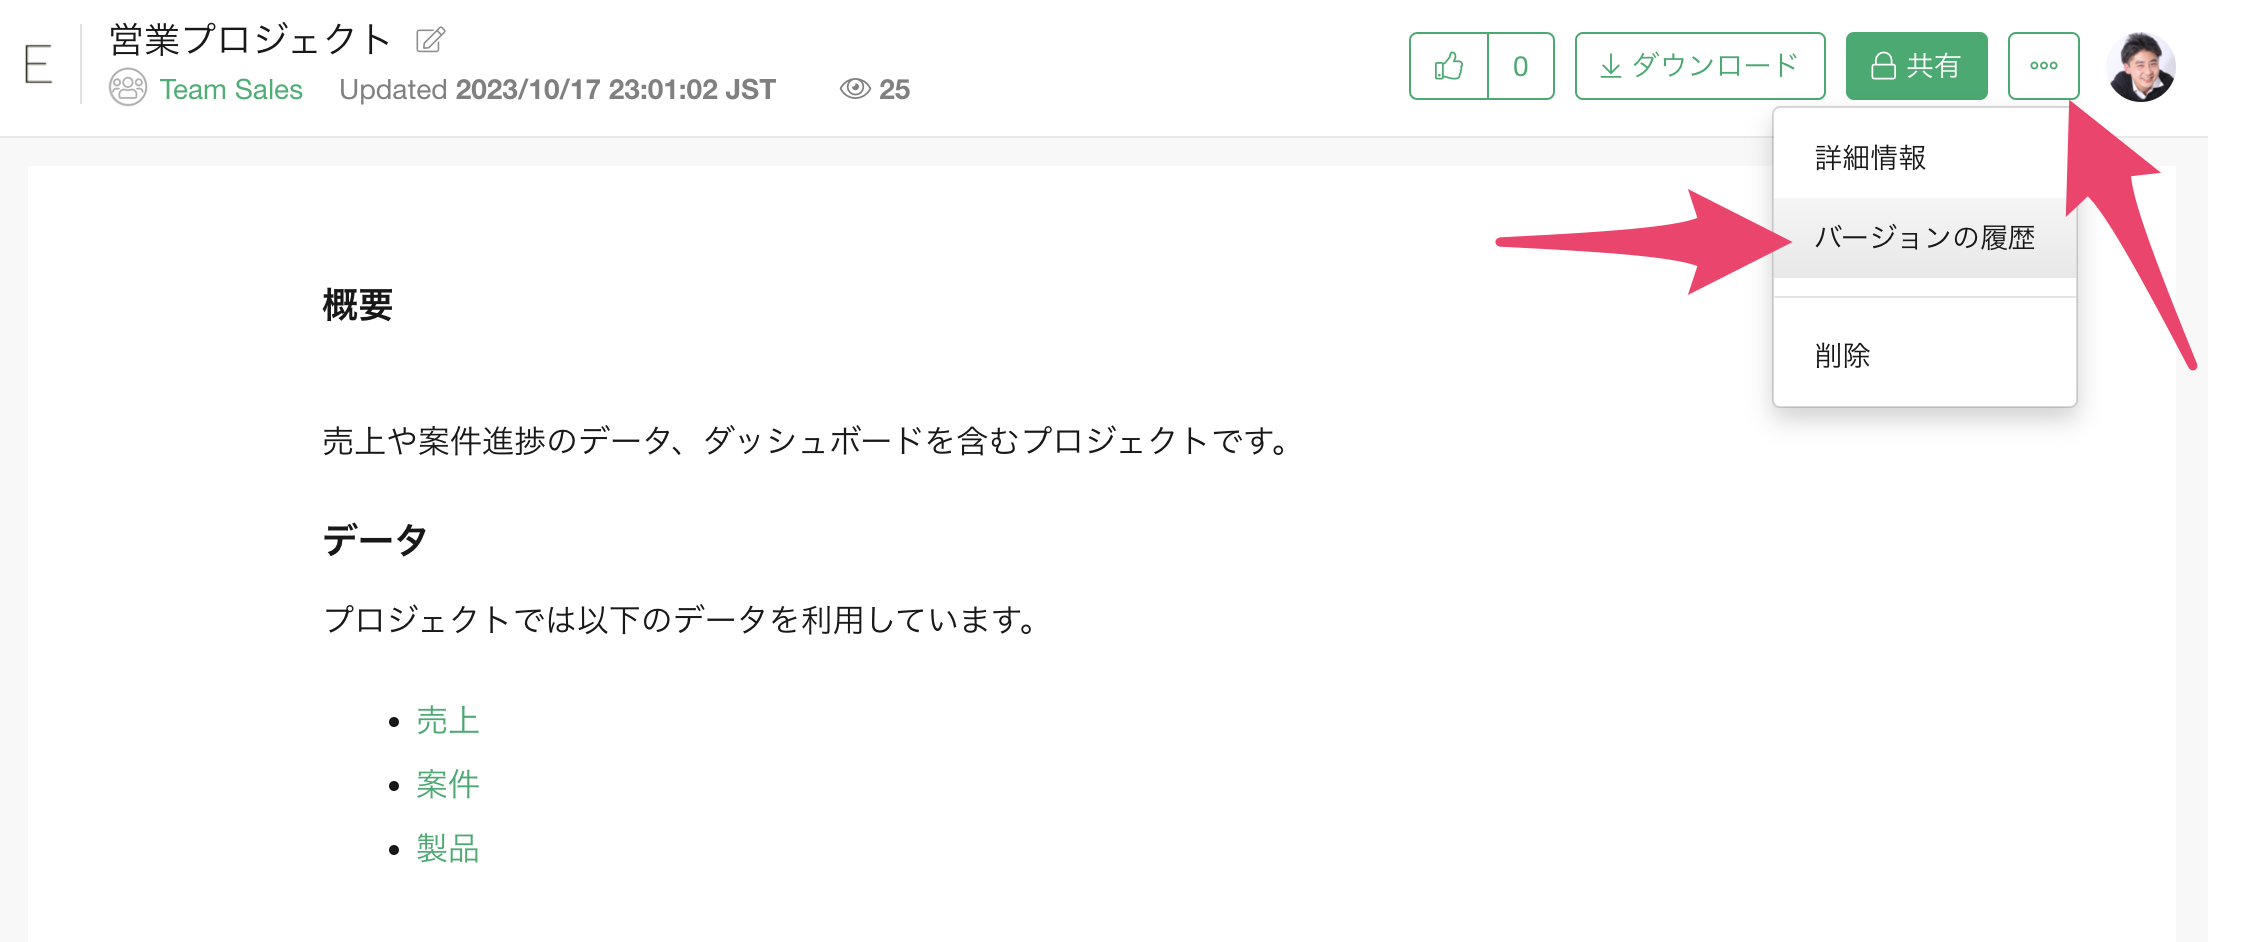Open the 案件 data link

pyautogui.click(x=448, y=784)
